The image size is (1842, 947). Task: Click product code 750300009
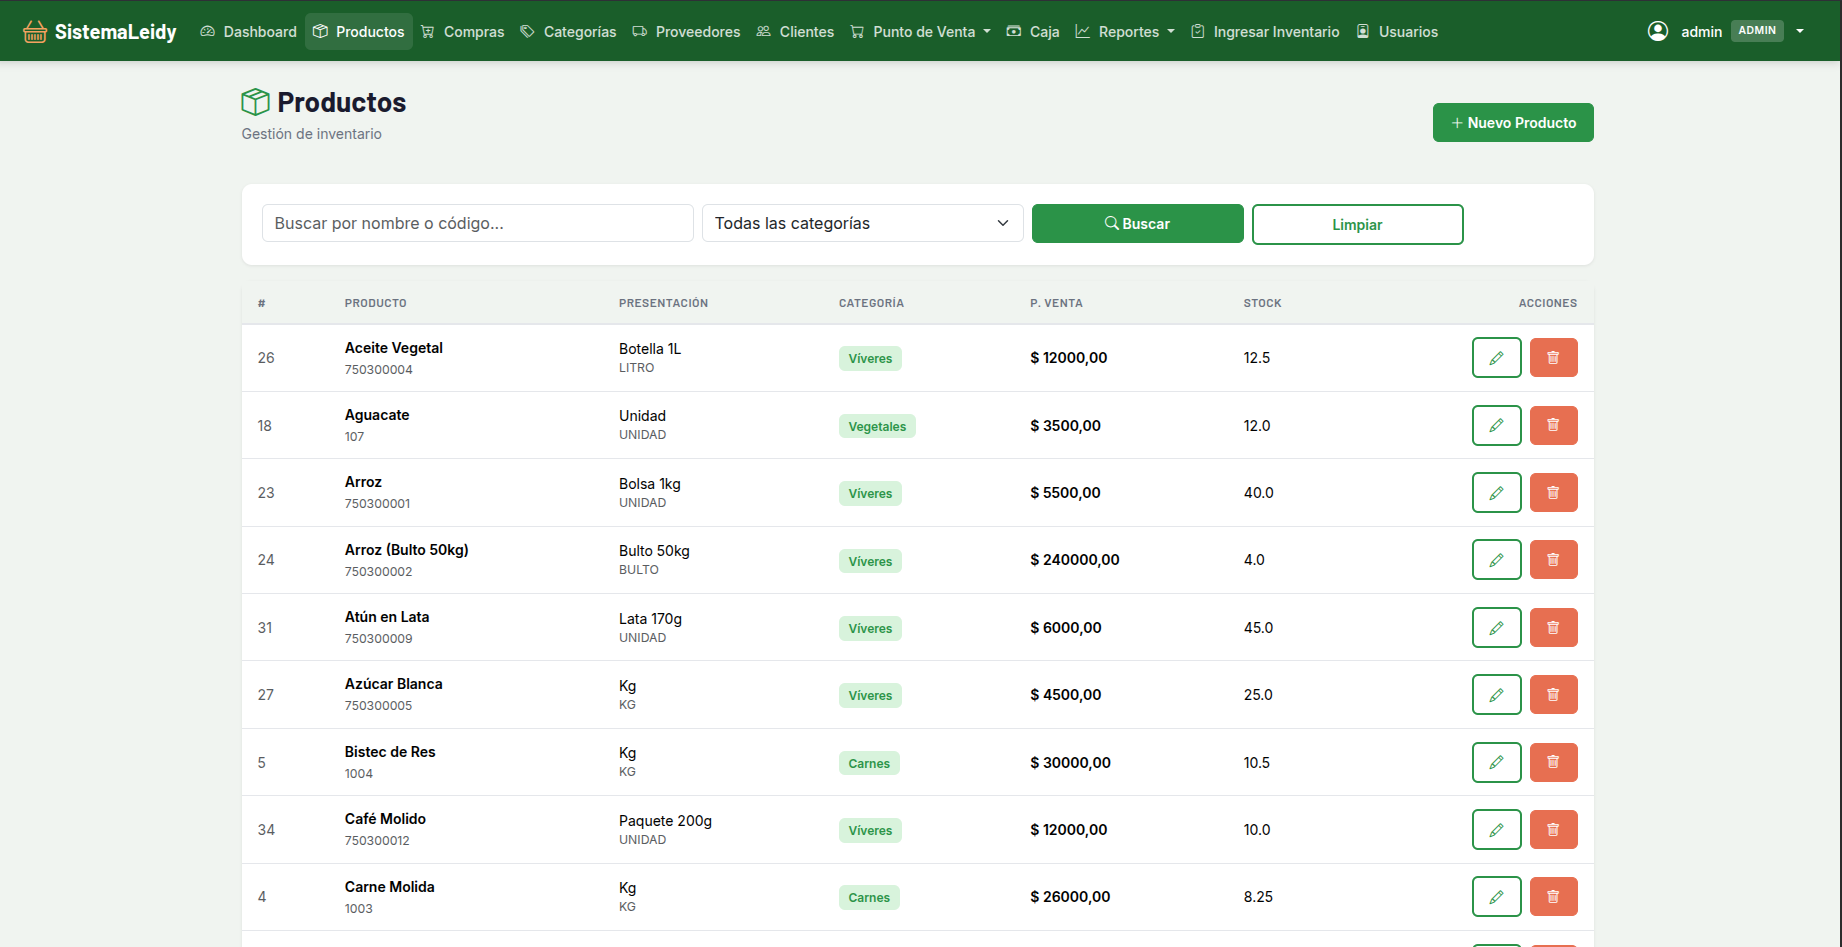click(x=379, y=638)
